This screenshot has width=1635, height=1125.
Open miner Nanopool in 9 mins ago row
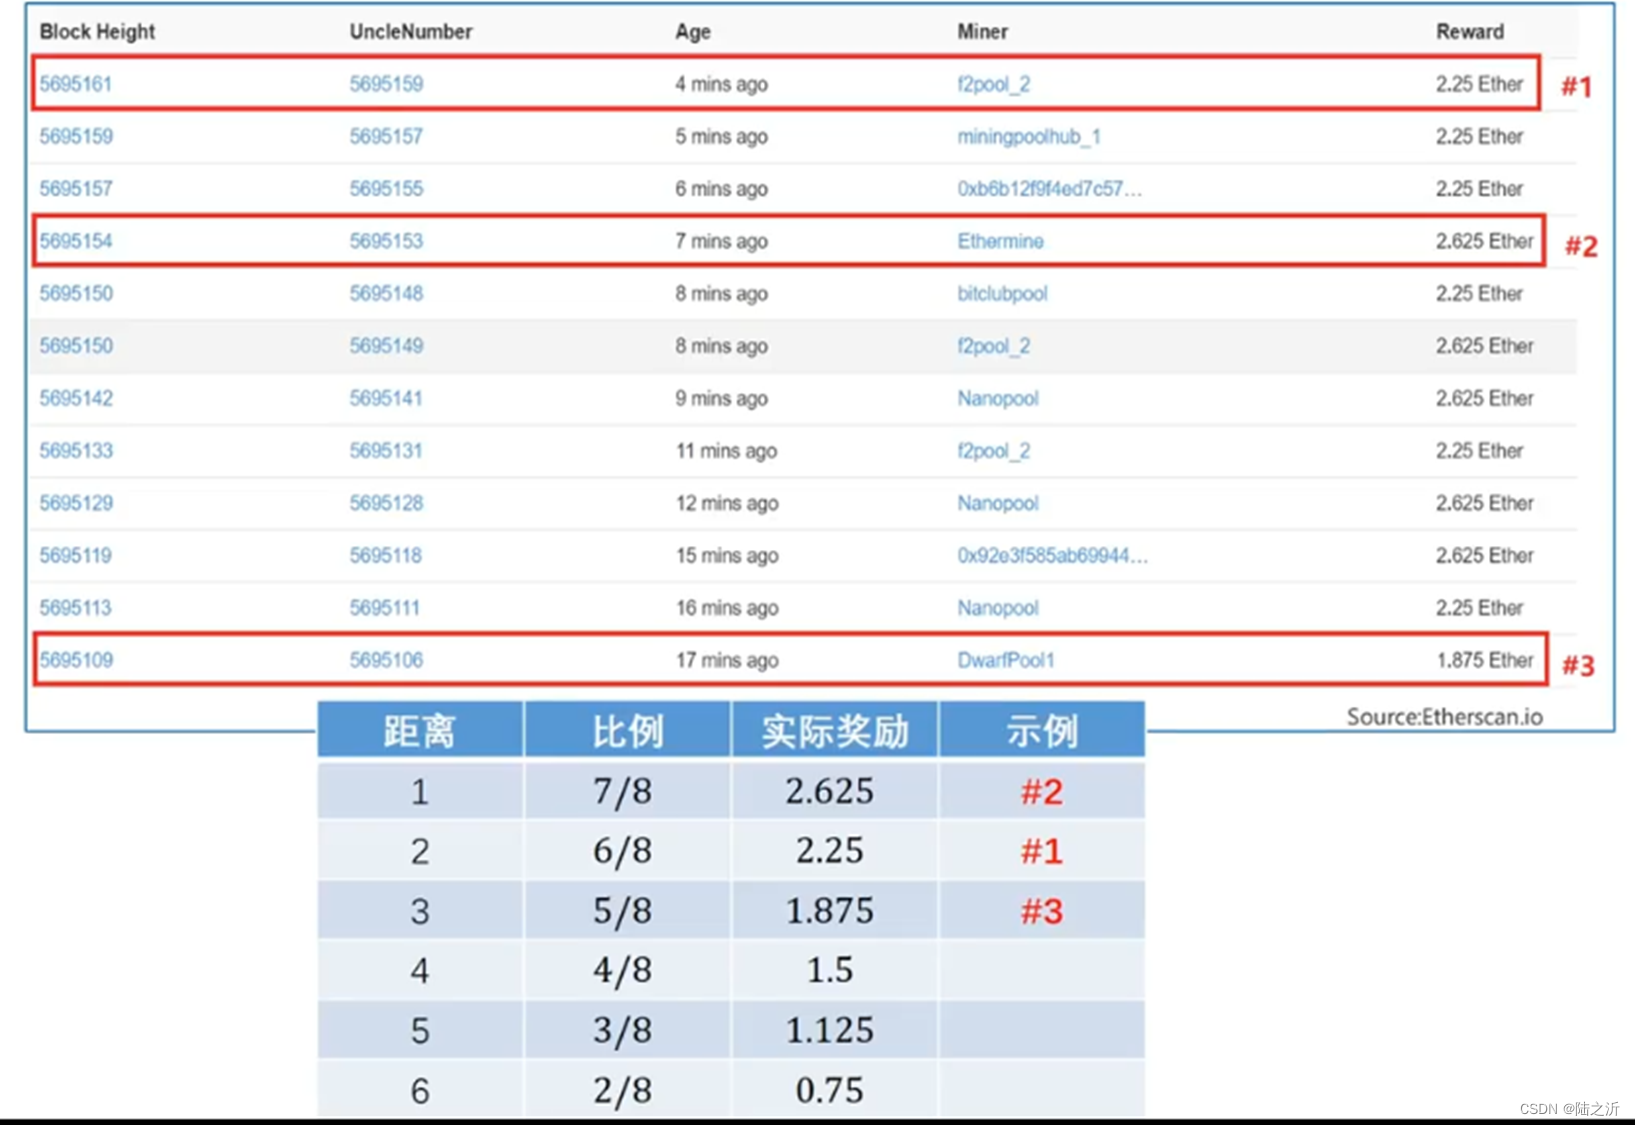pyautogui.click(x=998, y=398)
